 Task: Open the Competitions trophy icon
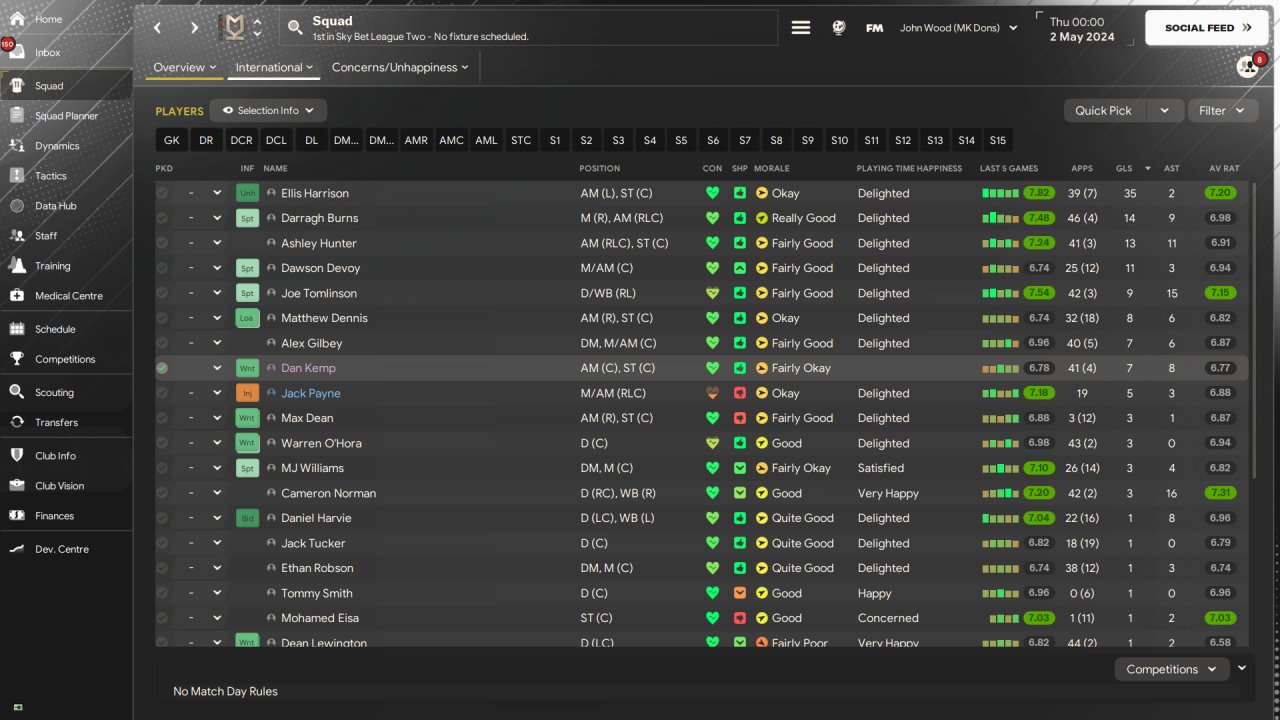17,359
